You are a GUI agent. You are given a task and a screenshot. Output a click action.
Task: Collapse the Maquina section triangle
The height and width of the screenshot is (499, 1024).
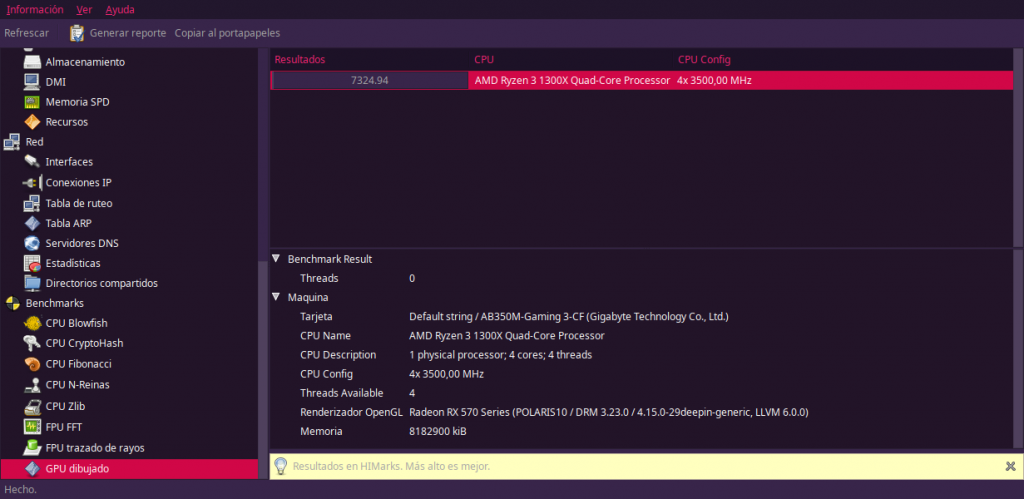276,297
